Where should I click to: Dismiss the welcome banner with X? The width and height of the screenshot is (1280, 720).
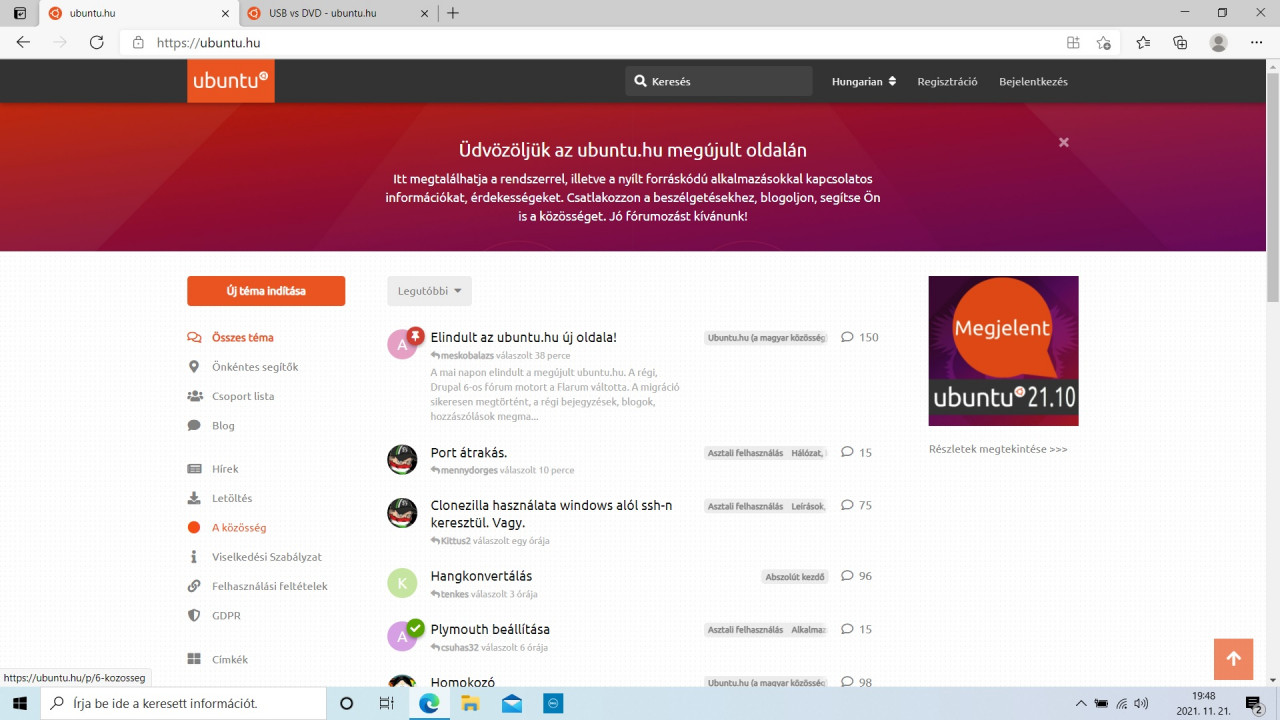(1064, 142)
